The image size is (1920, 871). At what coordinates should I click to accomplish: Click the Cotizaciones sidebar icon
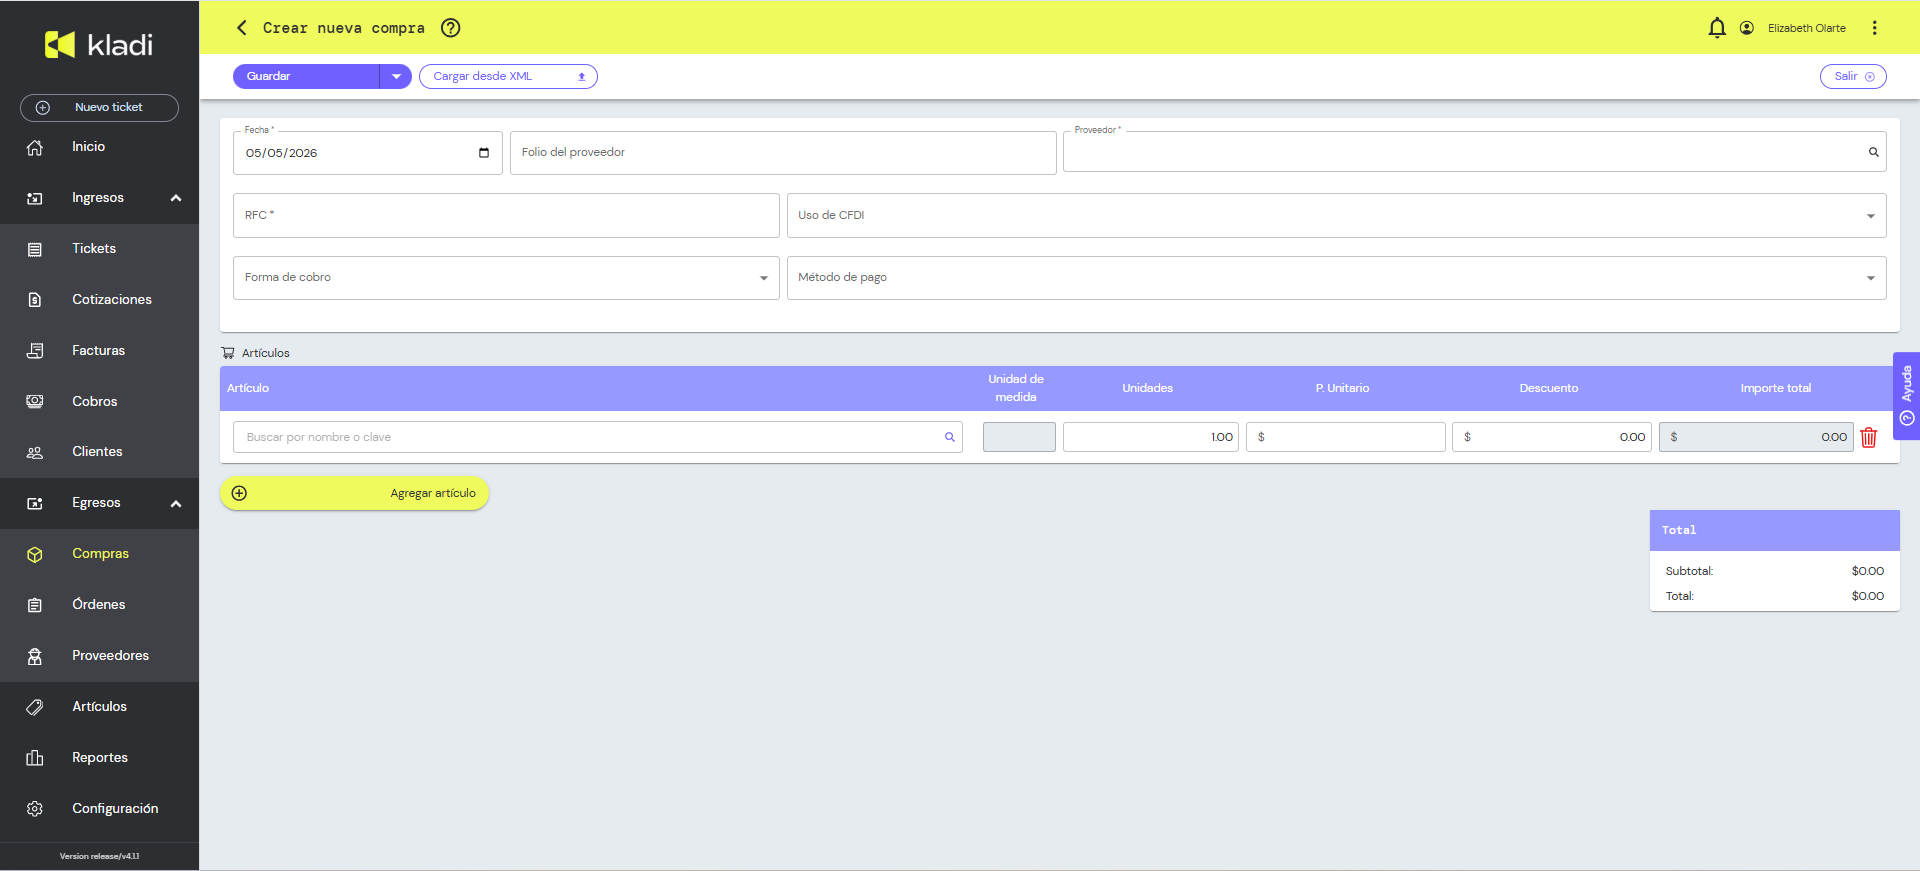coord(35,300)
